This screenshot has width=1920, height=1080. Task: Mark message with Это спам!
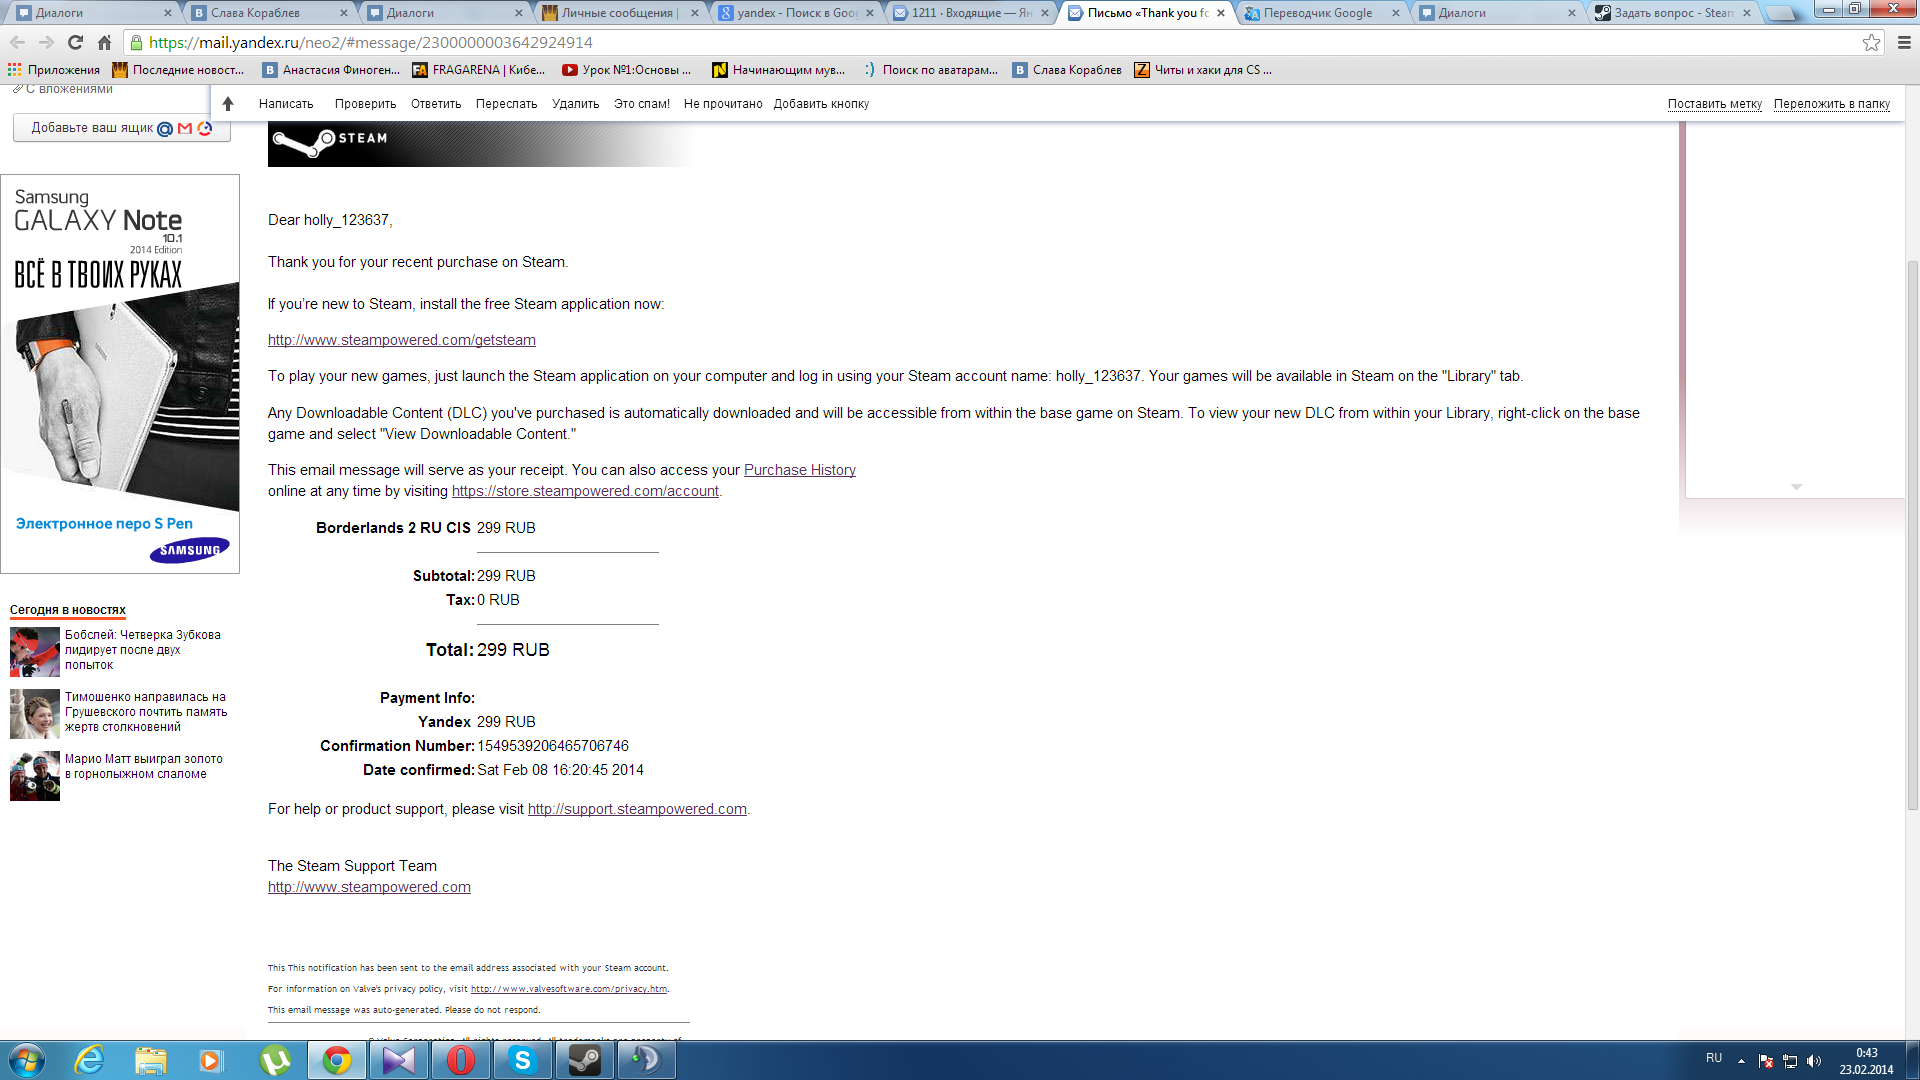click(x=642, y=104)
